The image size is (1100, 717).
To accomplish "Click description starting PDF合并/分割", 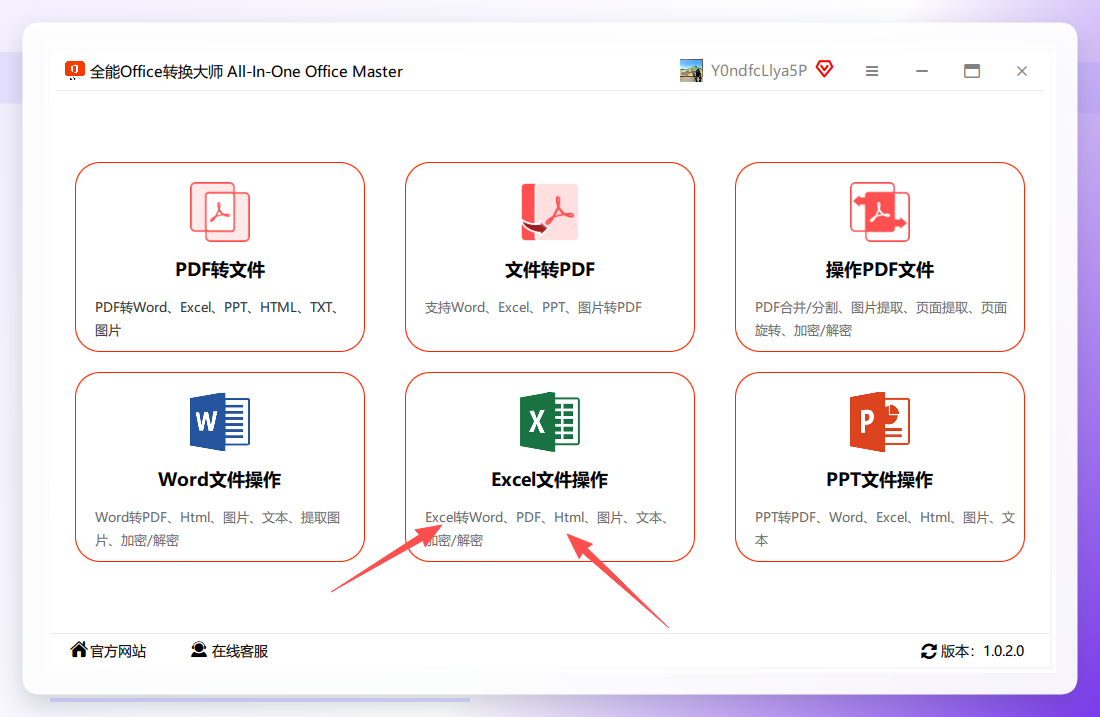I will coord(881,319).
